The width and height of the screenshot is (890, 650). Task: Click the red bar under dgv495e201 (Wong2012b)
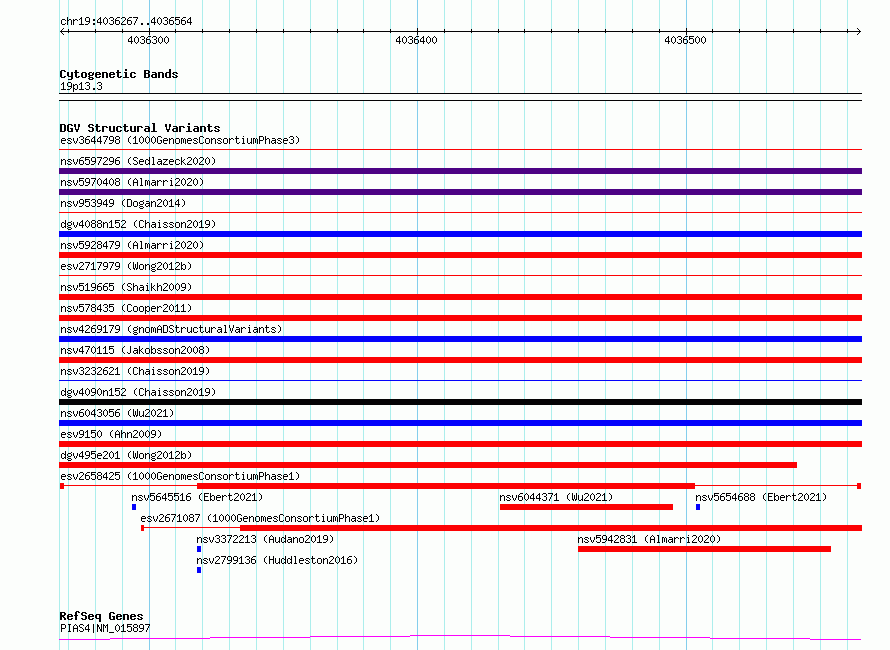[x=428, y=465]
